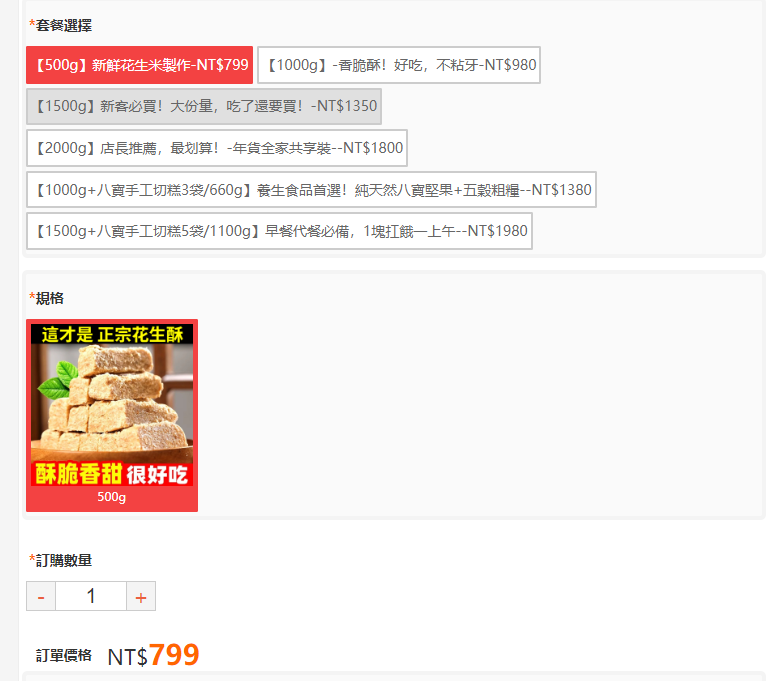Viewport: 769px width, 681px height.
Task: Select the 【500g】新鮮花生米製作 NT$799 package
Action: [x=139, y=65]
